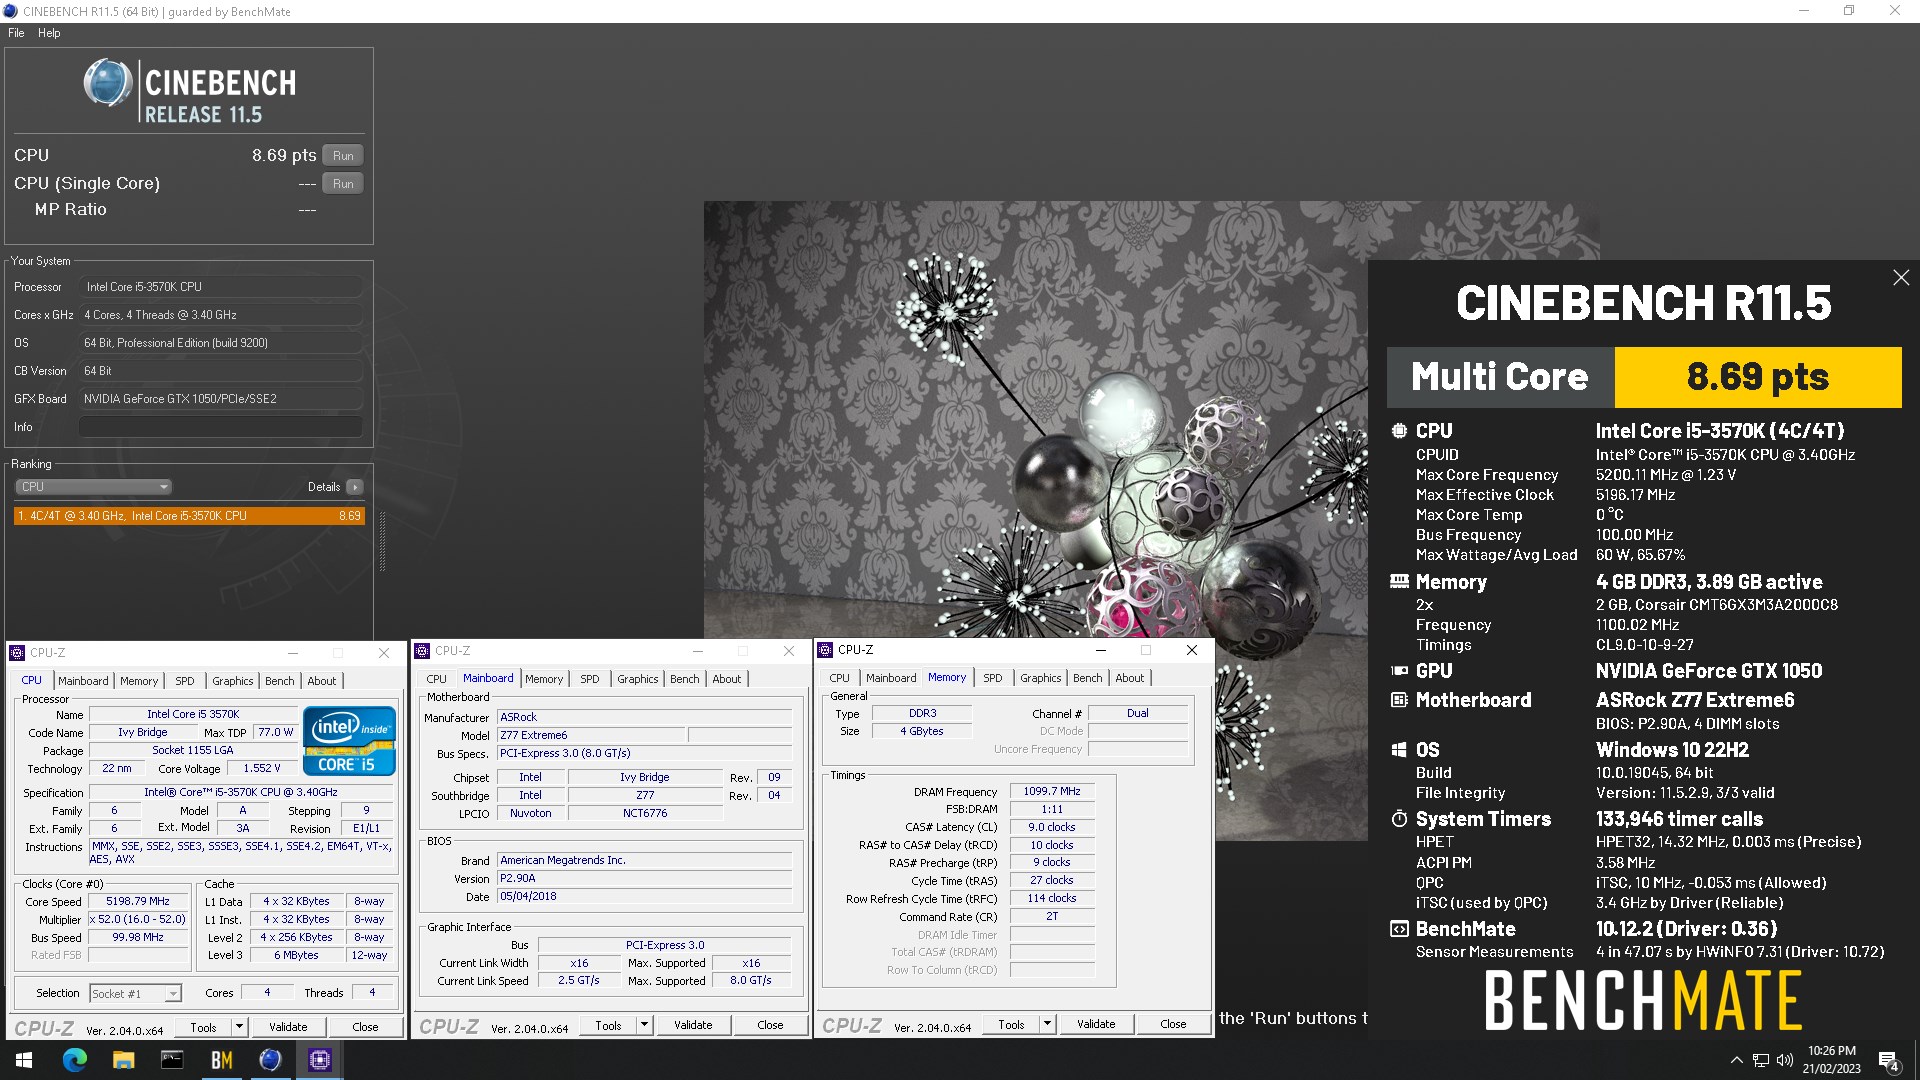The height and width of the screenshot is (1080, 1920).
Task: Click the Motherboard icon in BenchMate panel
Action: 1399,700
